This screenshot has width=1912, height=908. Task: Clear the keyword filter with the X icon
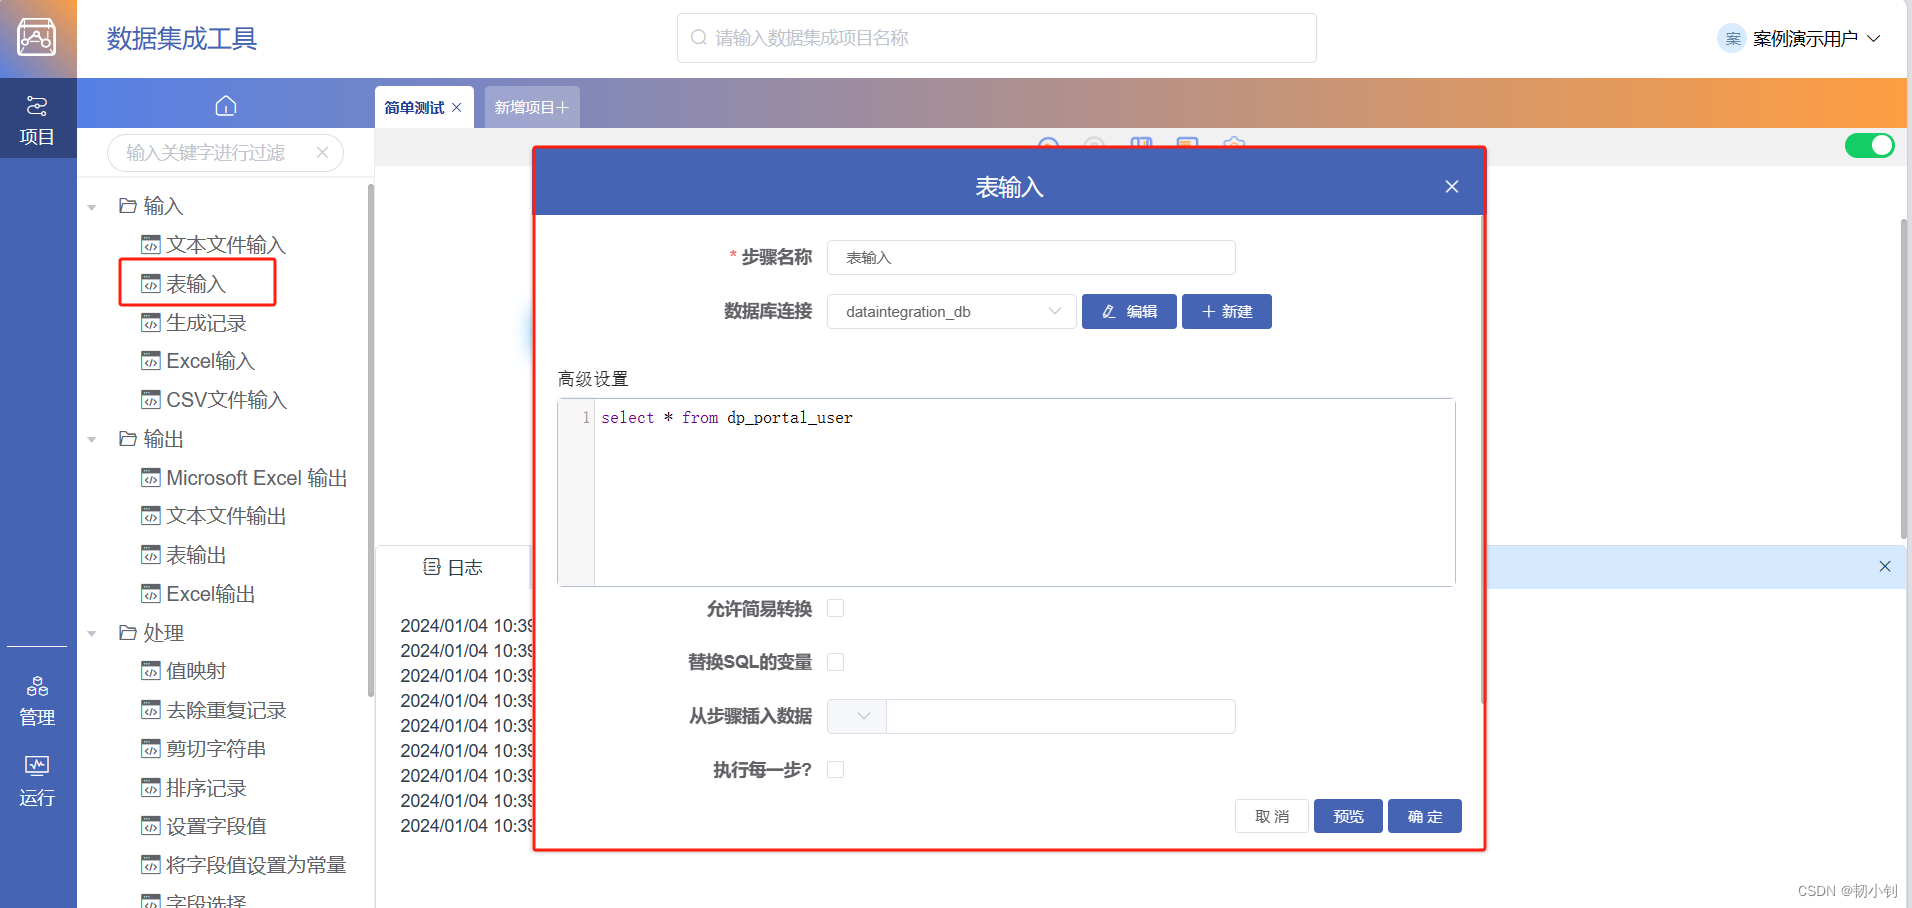pyautogui.click(x=322, y=152)
